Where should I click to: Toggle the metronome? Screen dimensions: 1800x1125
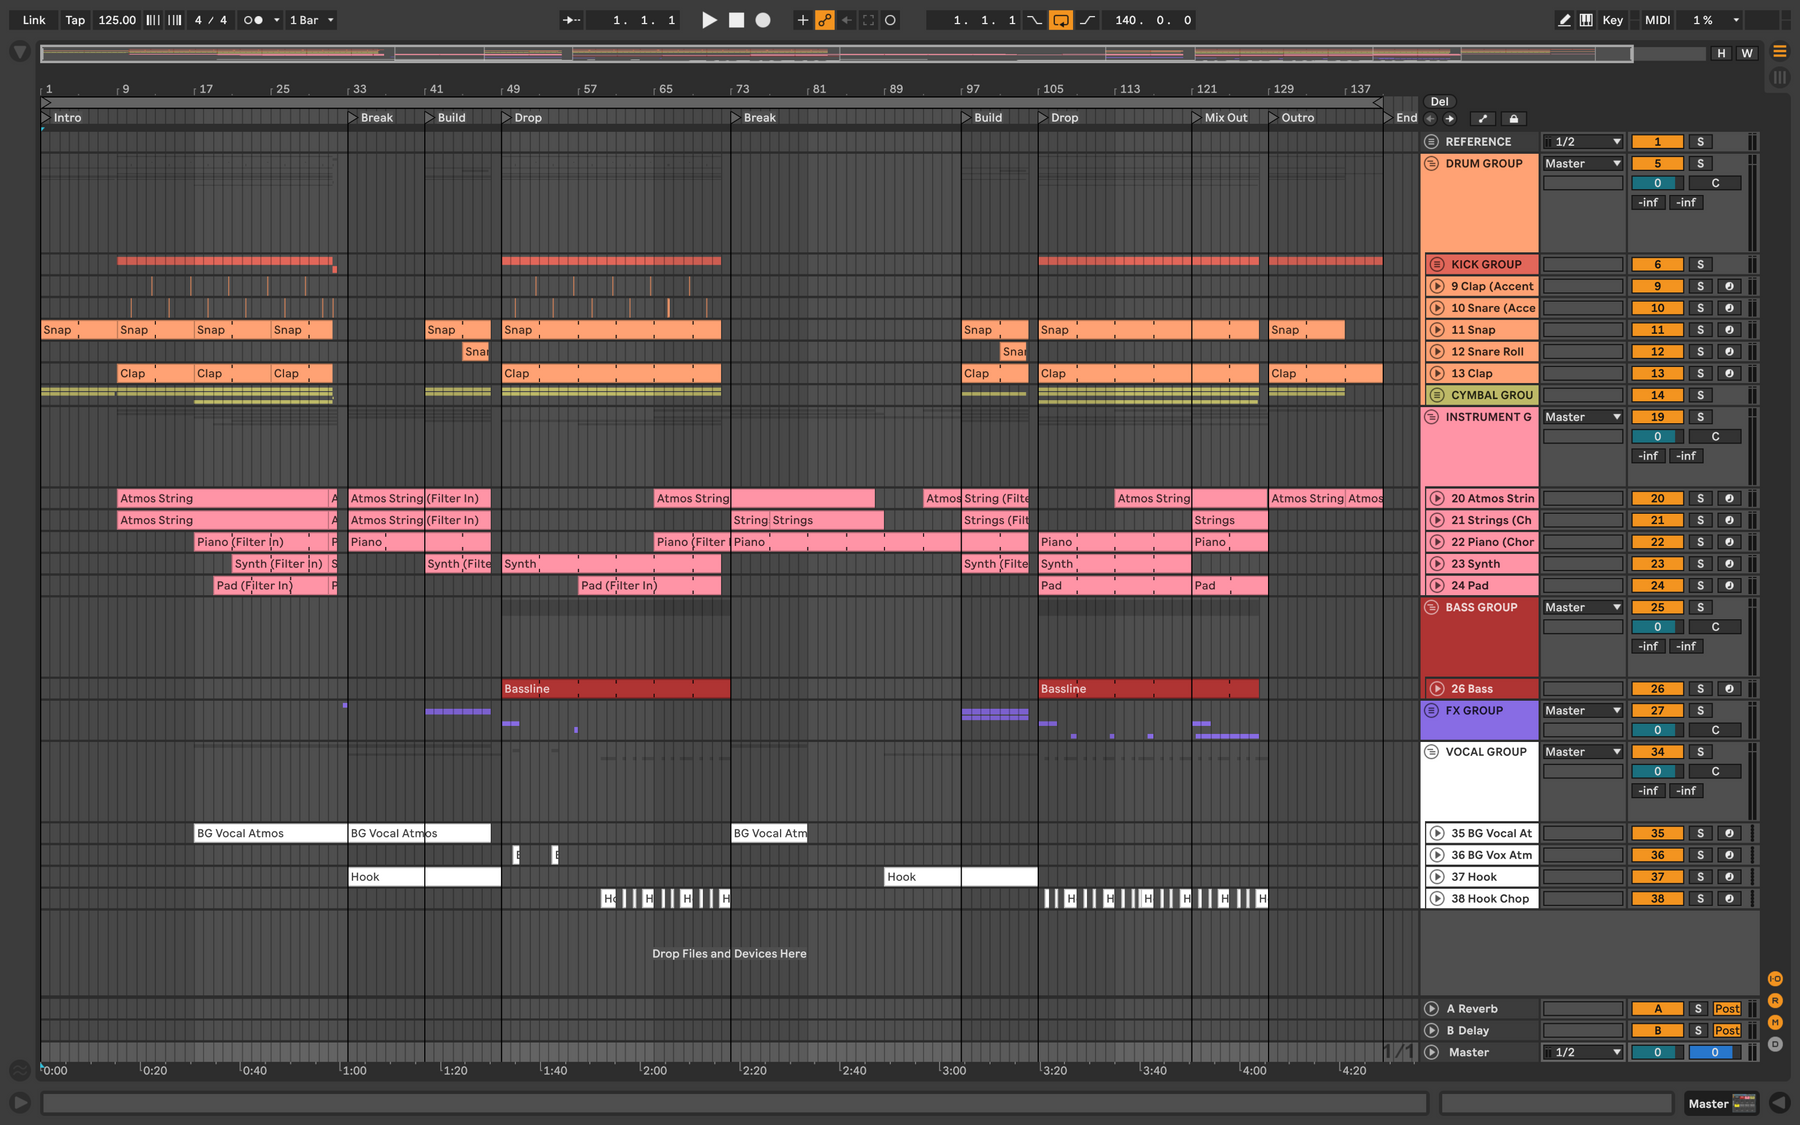tap(253, 20)
